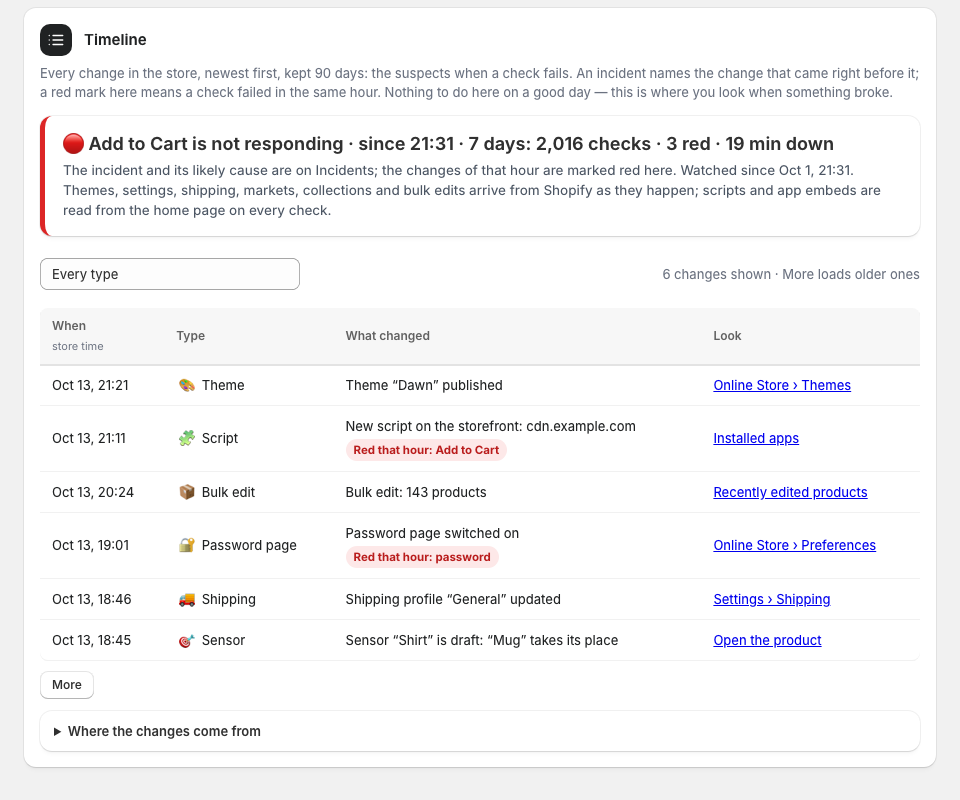Open the Every type filter dropdown

[170, 274]
